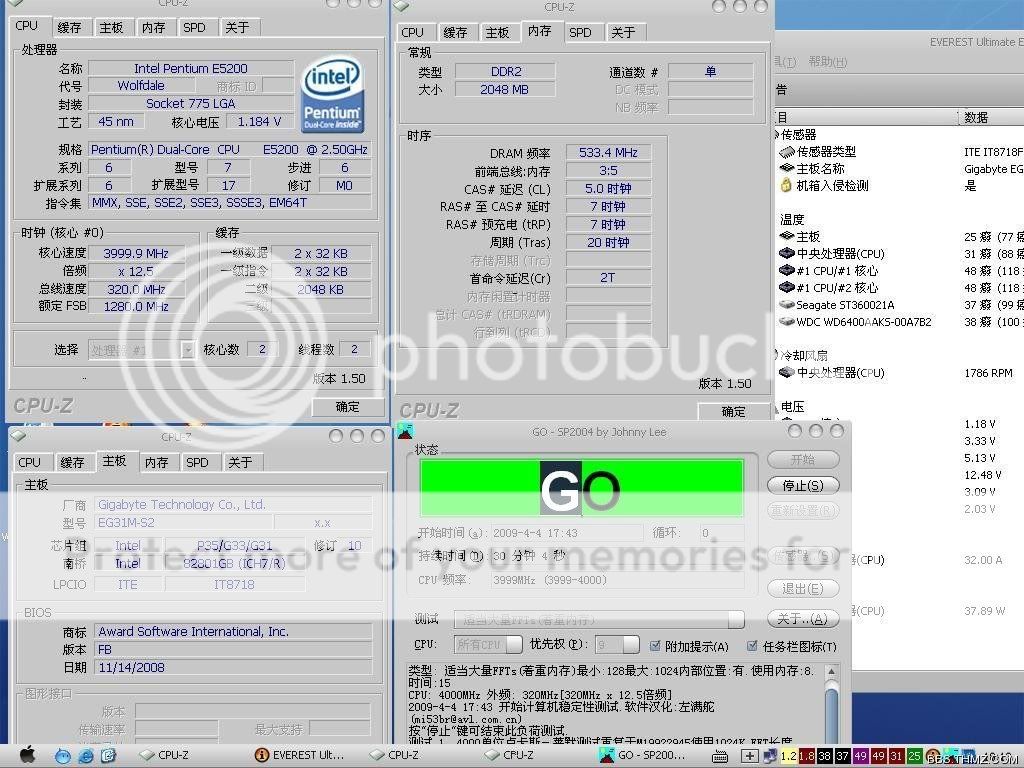1024x768 pixels.
Task: Click the name field 'Intel Pentium E5200'
Action: click(x=191, y=68)
